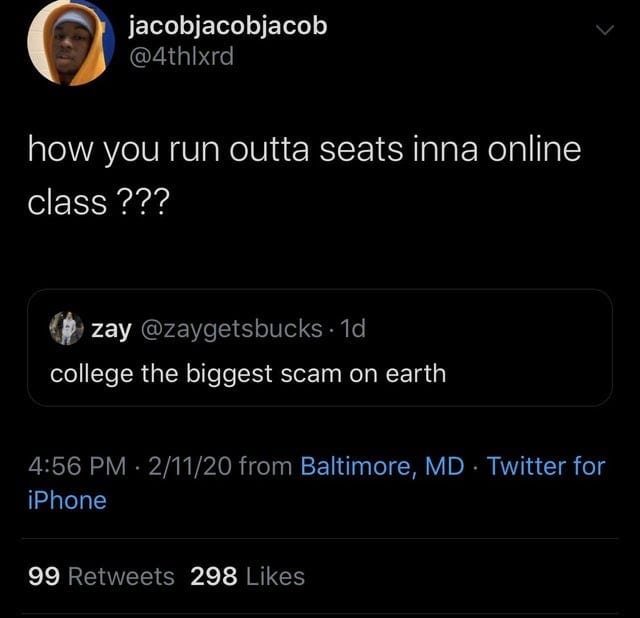Tap the Baltimore, MD location link
Image resolution: width=640 pixels, height=618 pixels.
(382, 466)
